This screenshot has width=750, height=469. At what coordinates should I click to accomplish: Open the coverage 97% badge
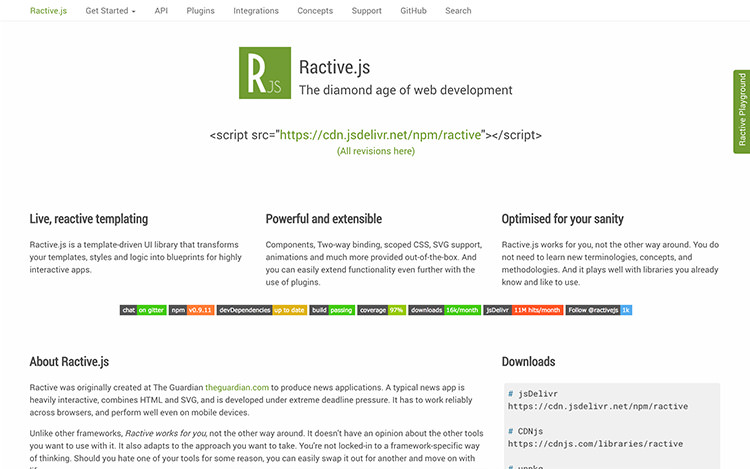pyautogui.click(x=382, y=310)
